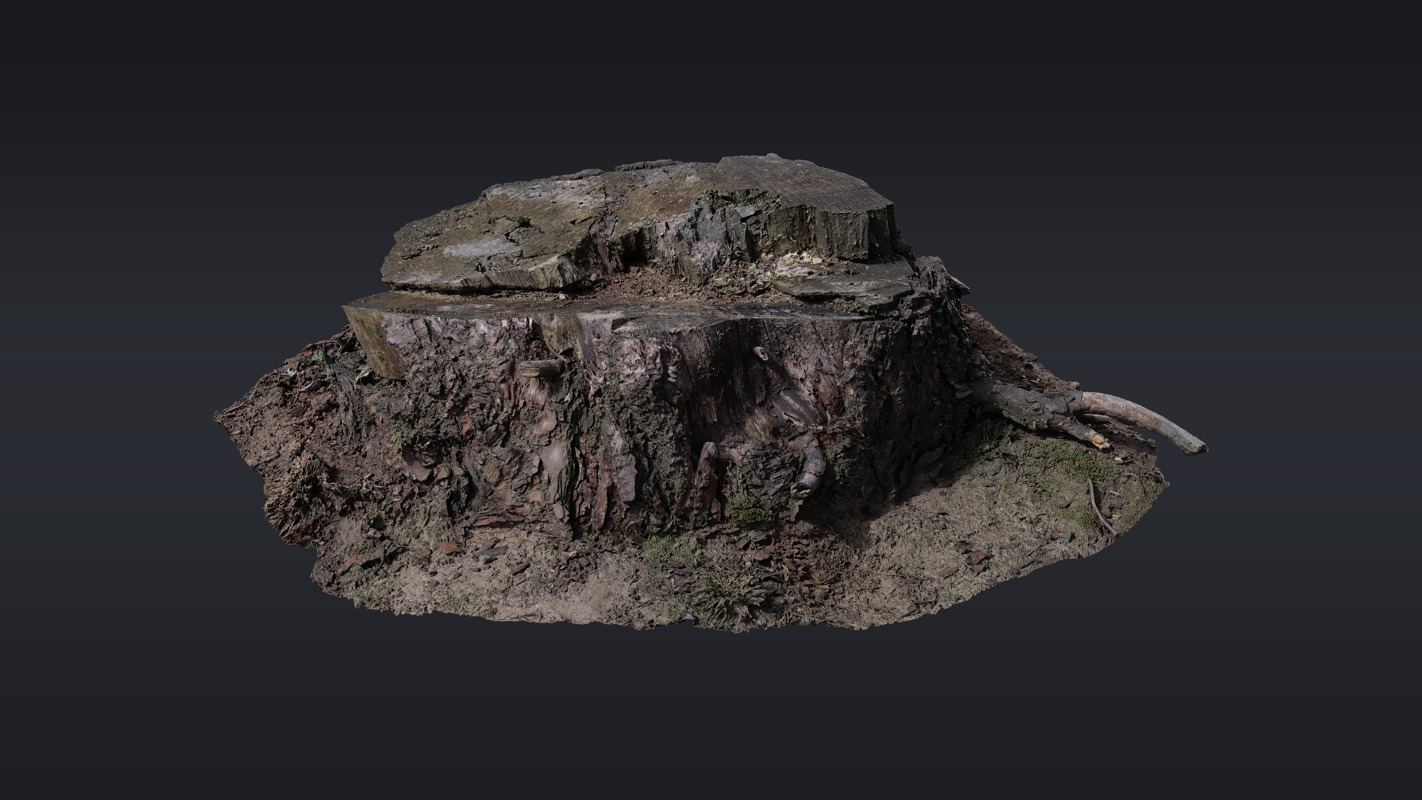Select the debris in the crevice between slabs
The height and width of the screenshot is (800, 1422).
coord(650,285)
